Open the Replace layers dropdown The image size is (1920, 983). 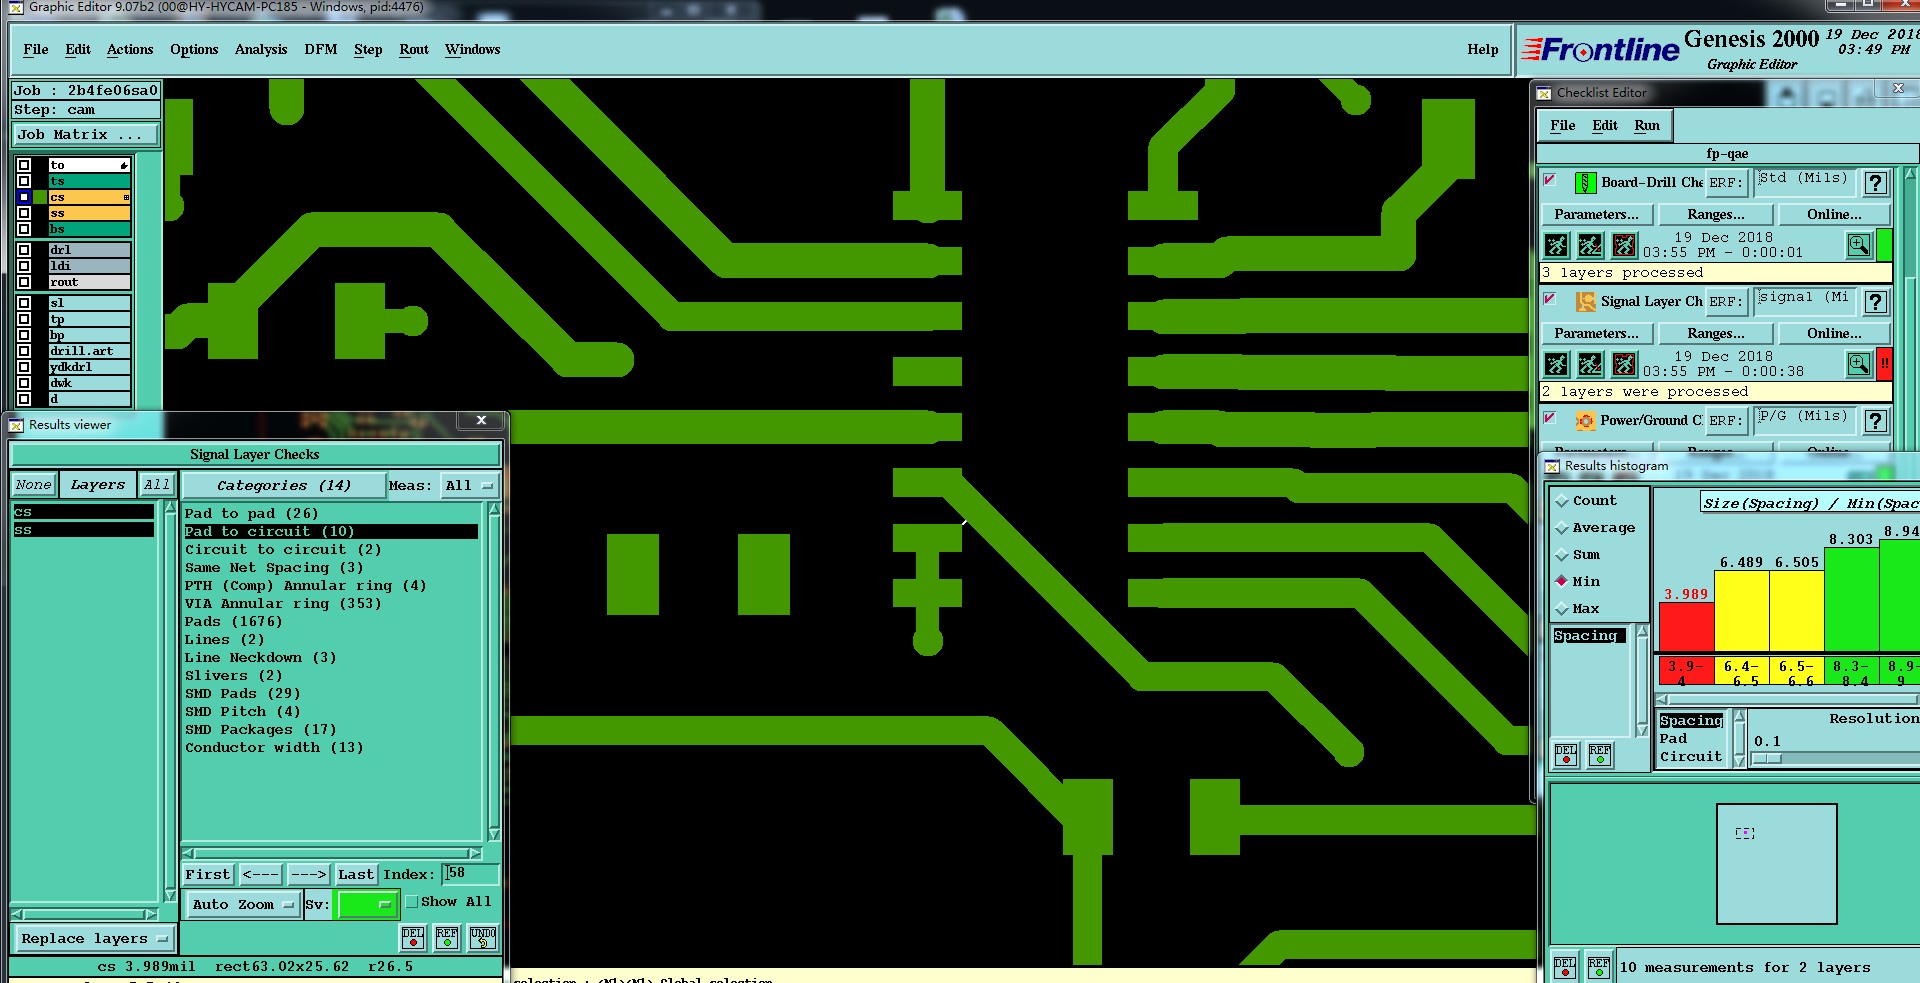point(94,939)
